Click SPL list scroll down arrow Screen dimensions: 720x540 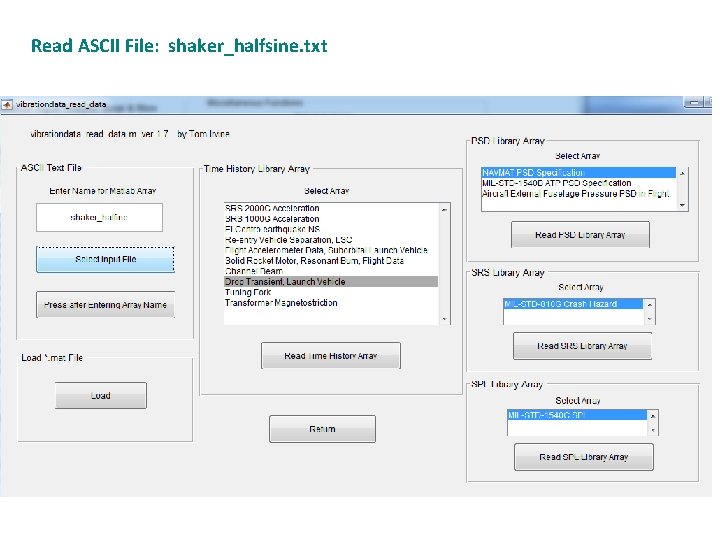click(x=652, y=430)
